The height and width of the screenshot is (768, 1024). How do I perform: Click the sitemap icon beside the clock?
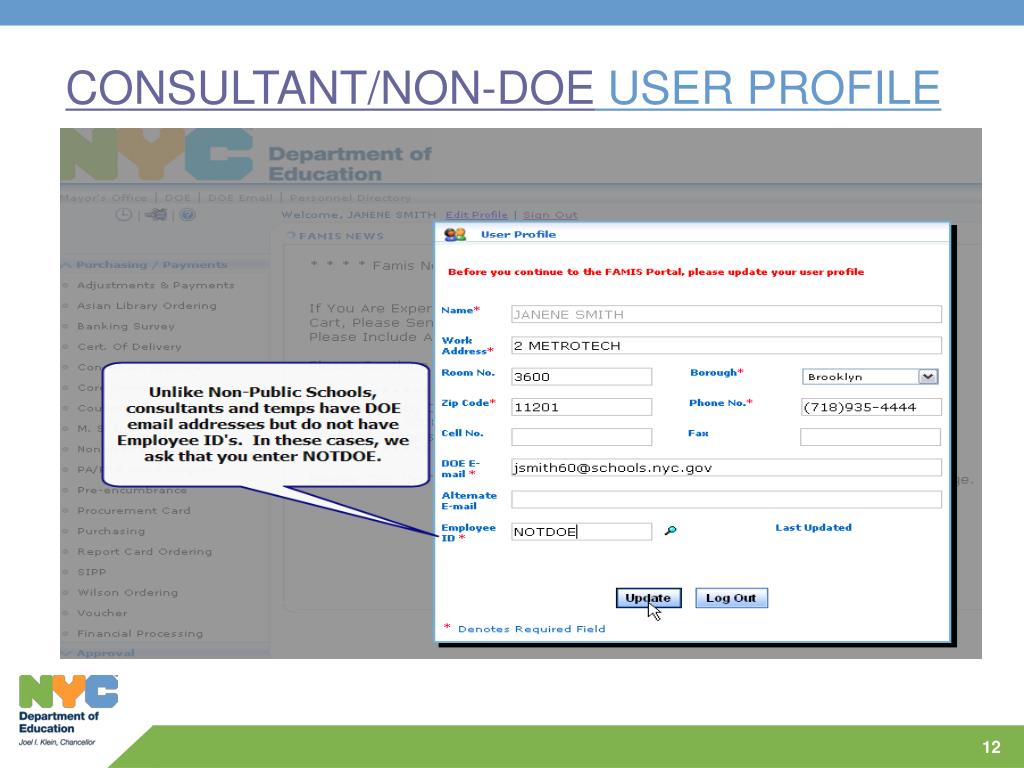coord(155,215)
